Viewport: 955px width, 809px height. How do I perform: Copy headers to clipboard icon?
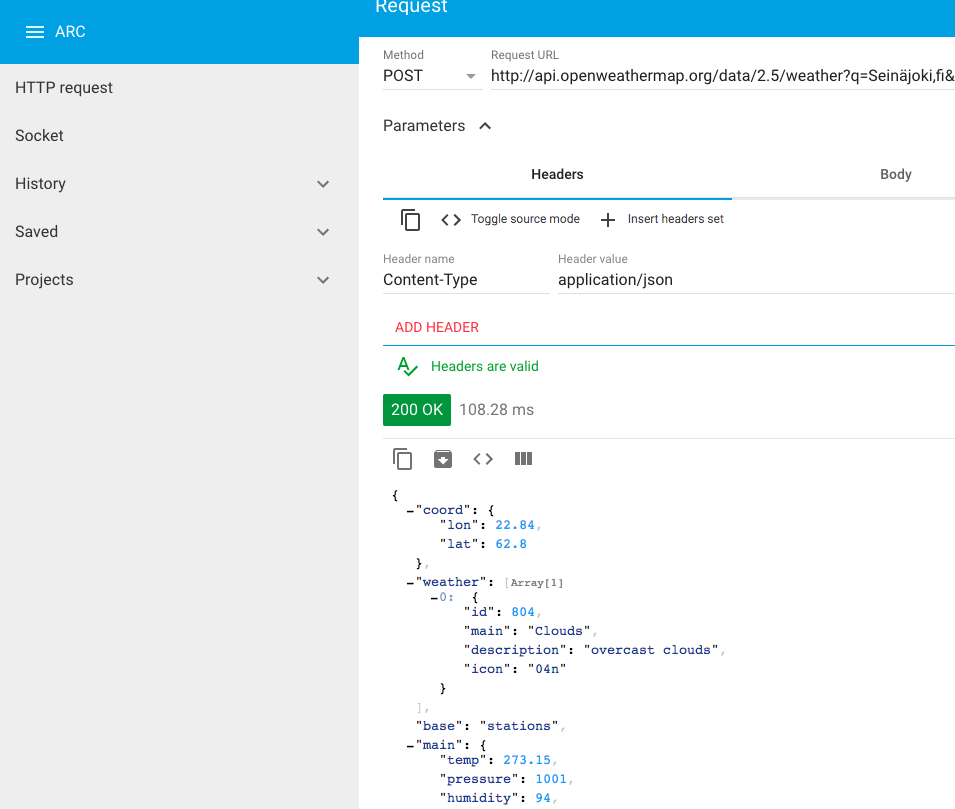coord(410,220)
